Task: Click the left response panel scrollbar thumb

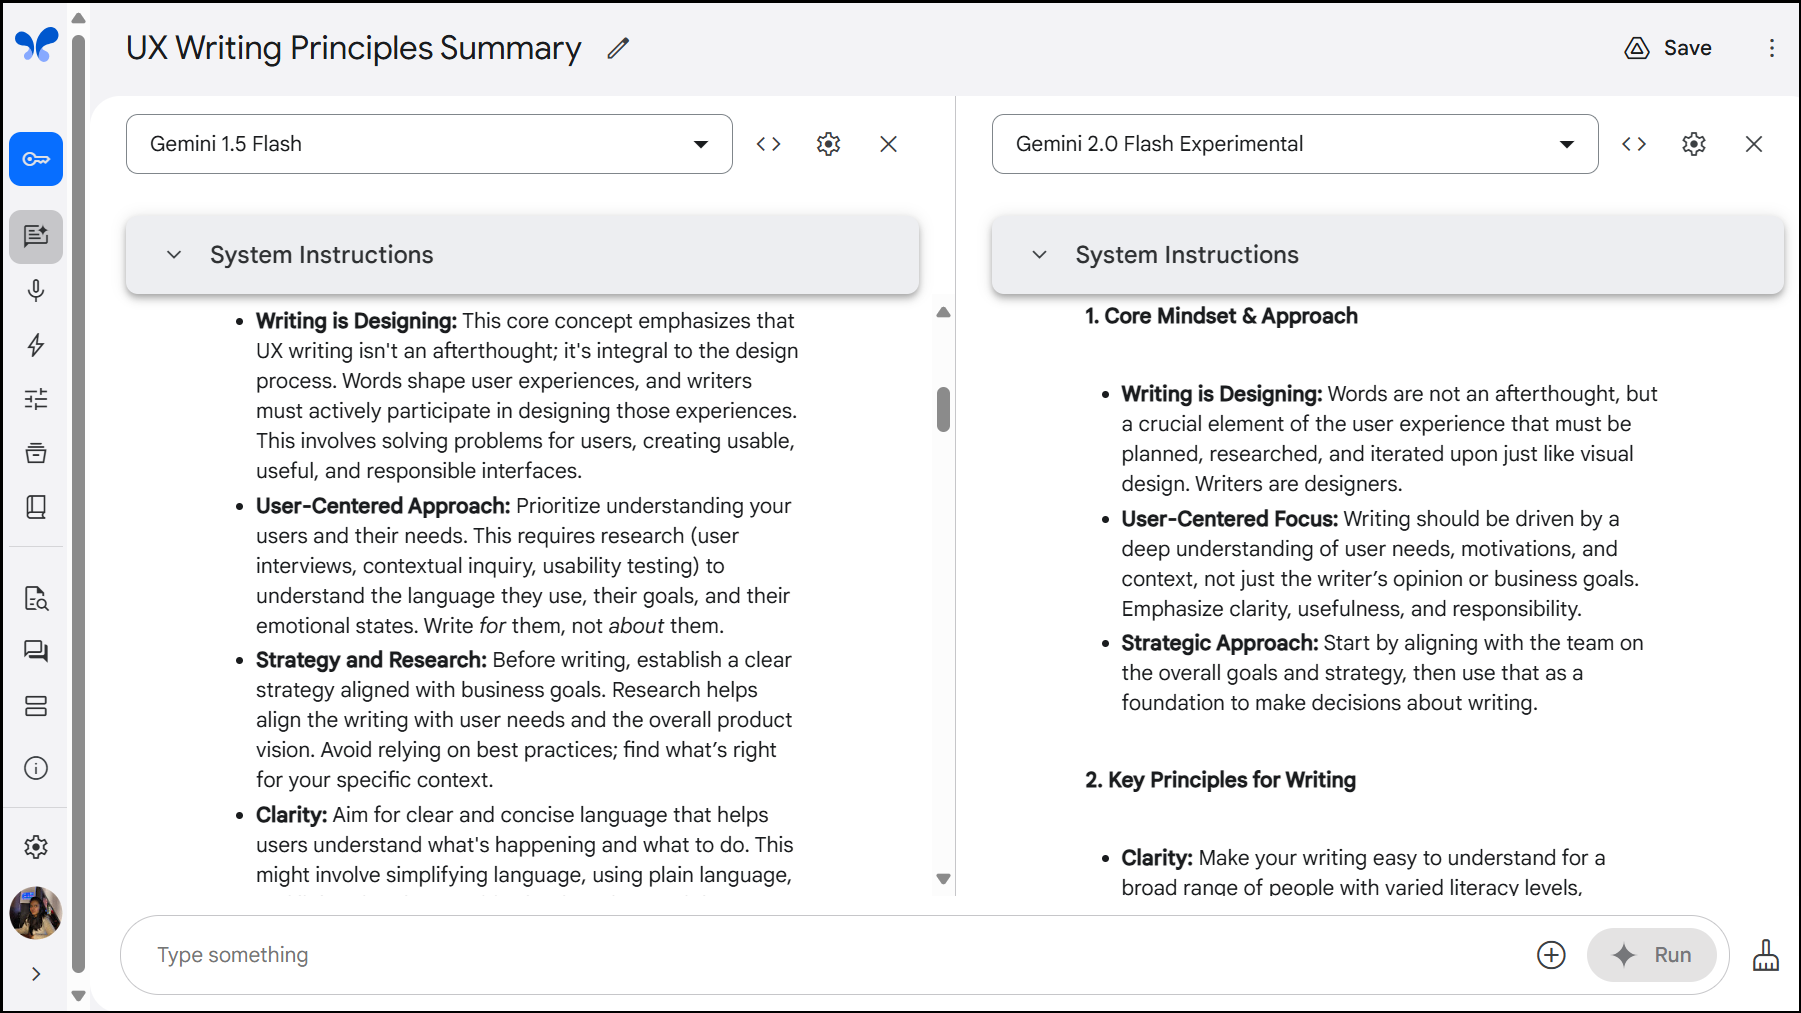Action: point(943,409)
